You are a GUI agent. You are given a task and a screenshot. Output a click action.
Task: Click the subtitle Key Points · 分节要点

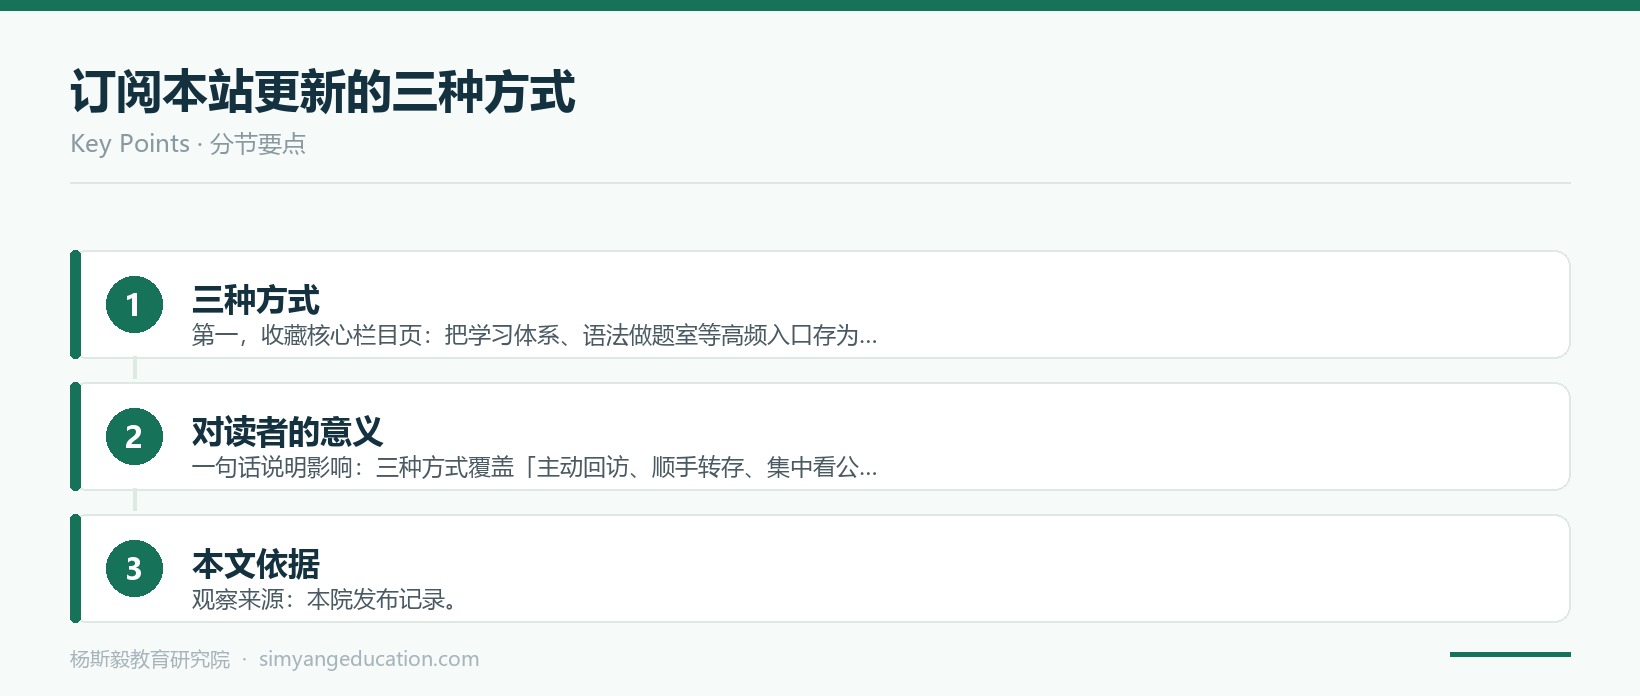[x=188, y=144]
